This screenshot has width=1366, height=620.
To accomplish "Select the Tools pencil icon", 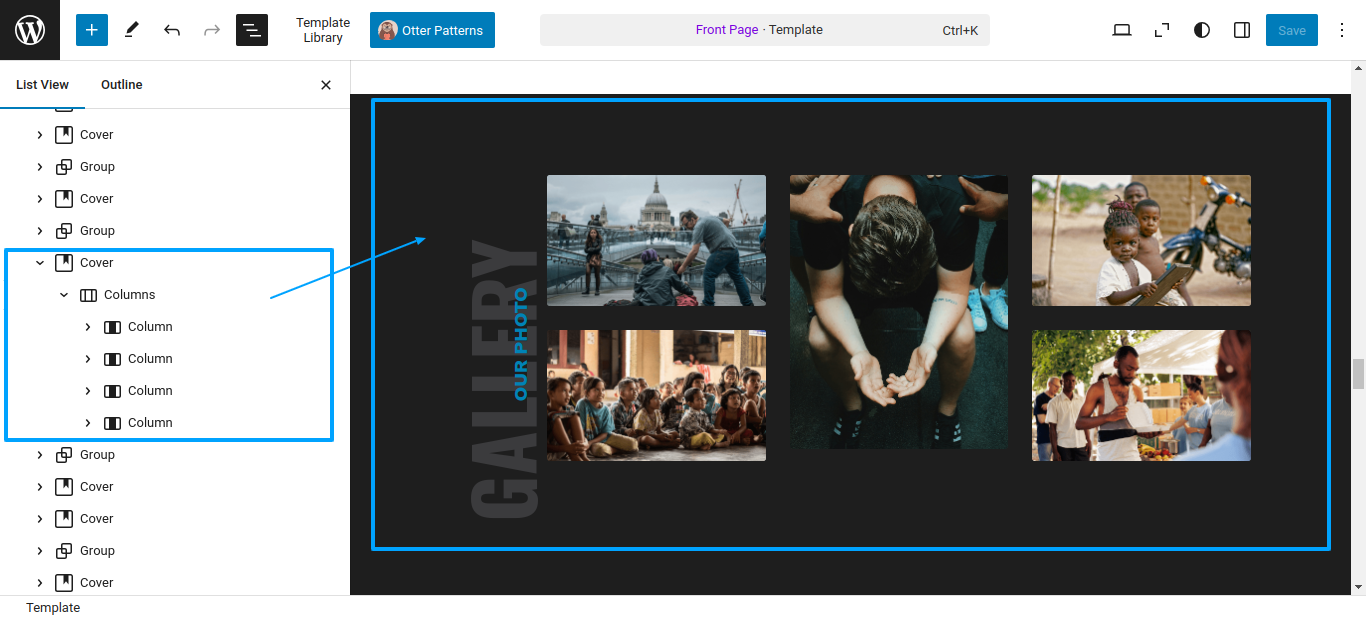I will point(132,30).
